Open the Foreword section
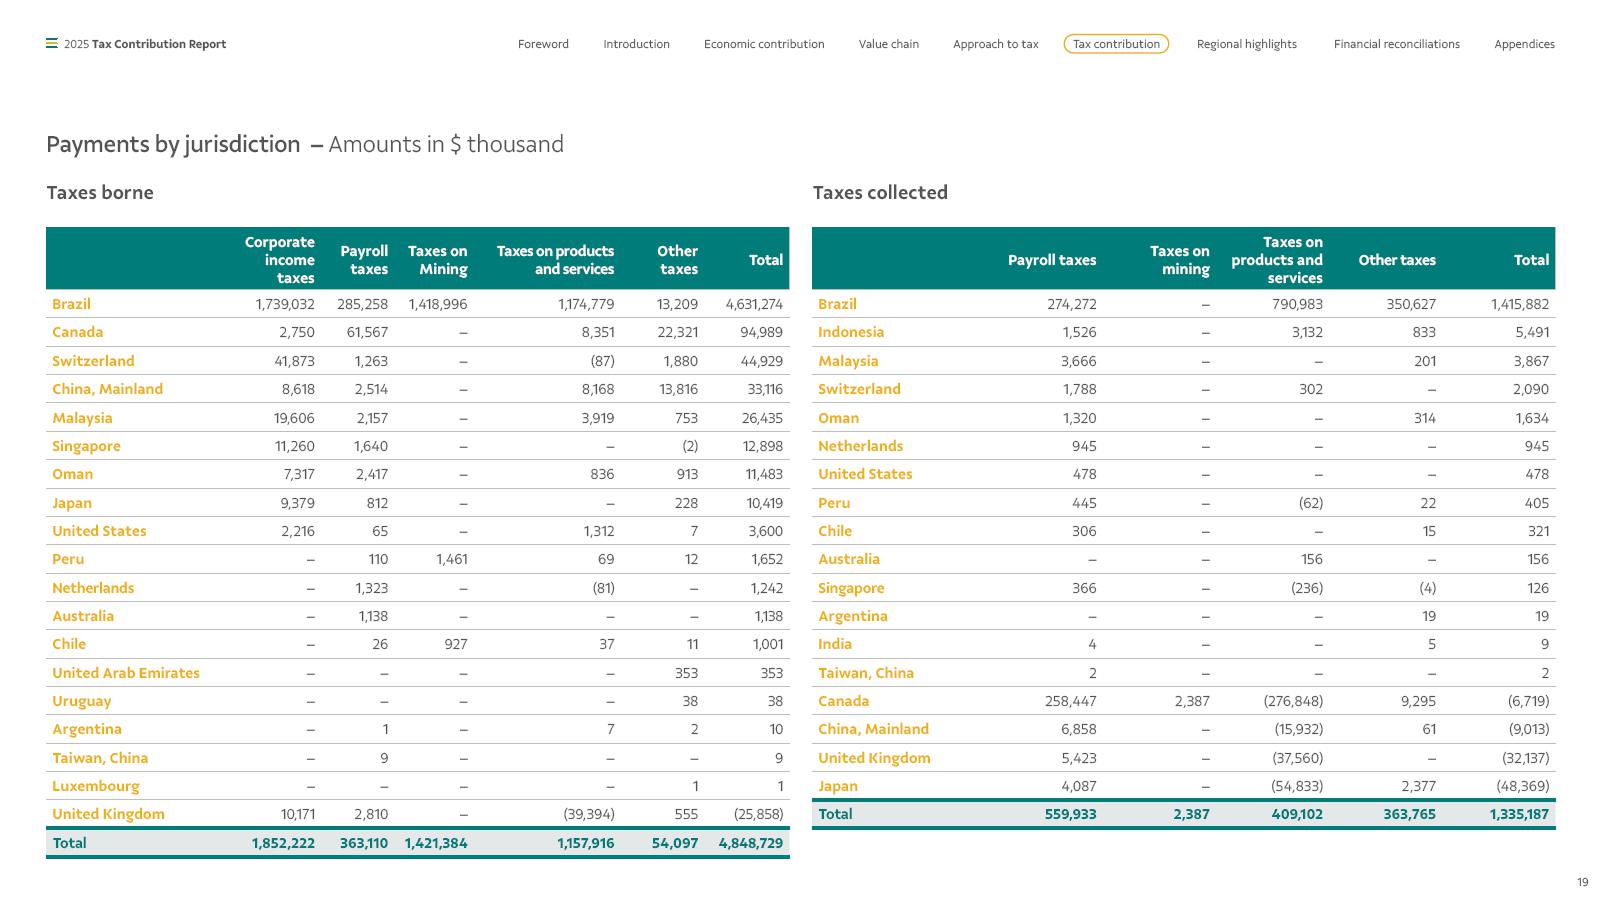Screen dimensions: 1599x902 click(543, 44)
